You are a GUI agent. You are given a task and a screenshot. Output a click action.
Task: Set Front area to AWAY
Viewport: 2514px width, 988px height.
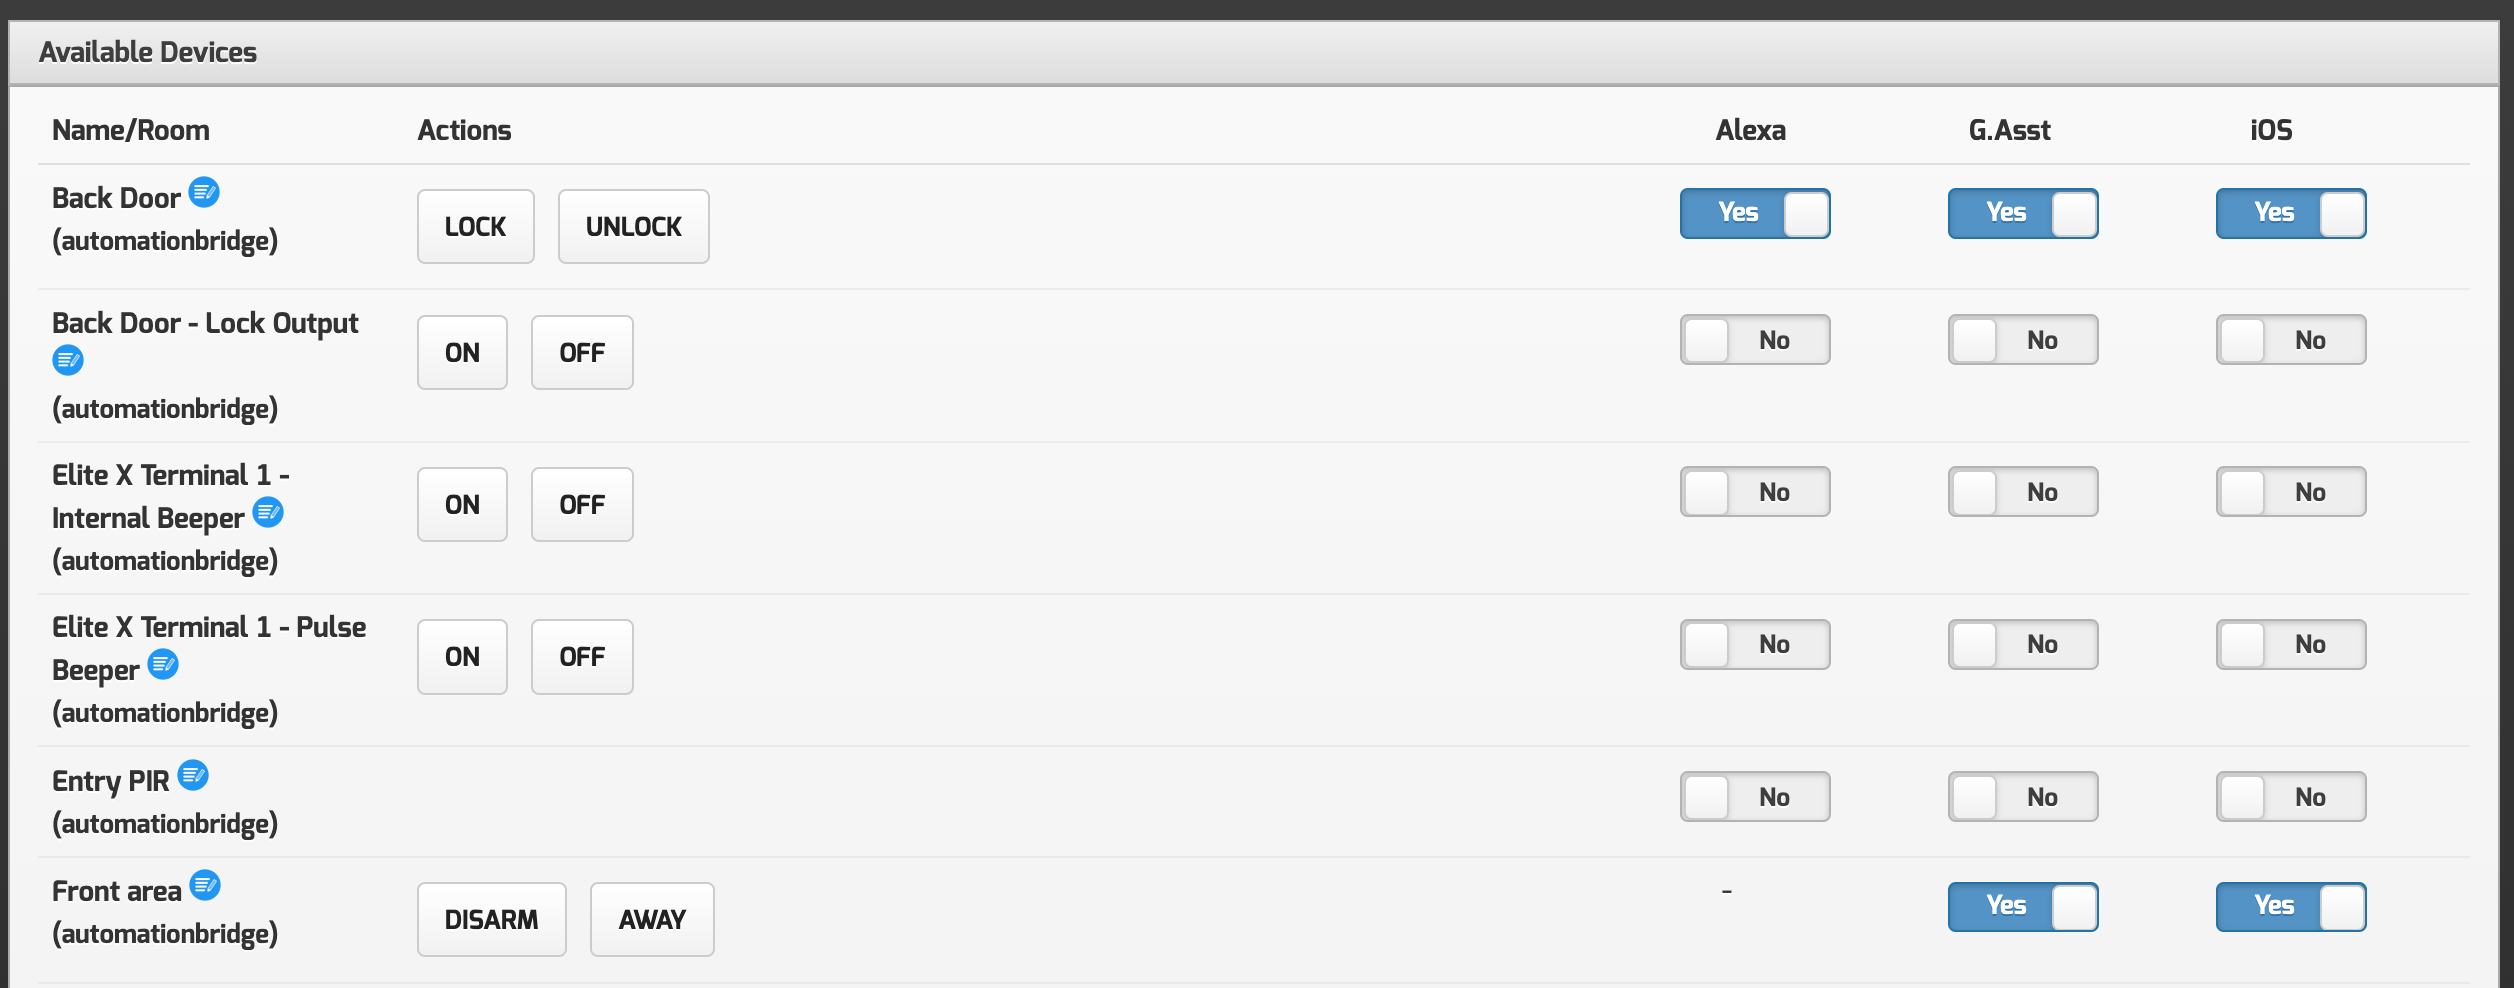[x=652, y=919]
